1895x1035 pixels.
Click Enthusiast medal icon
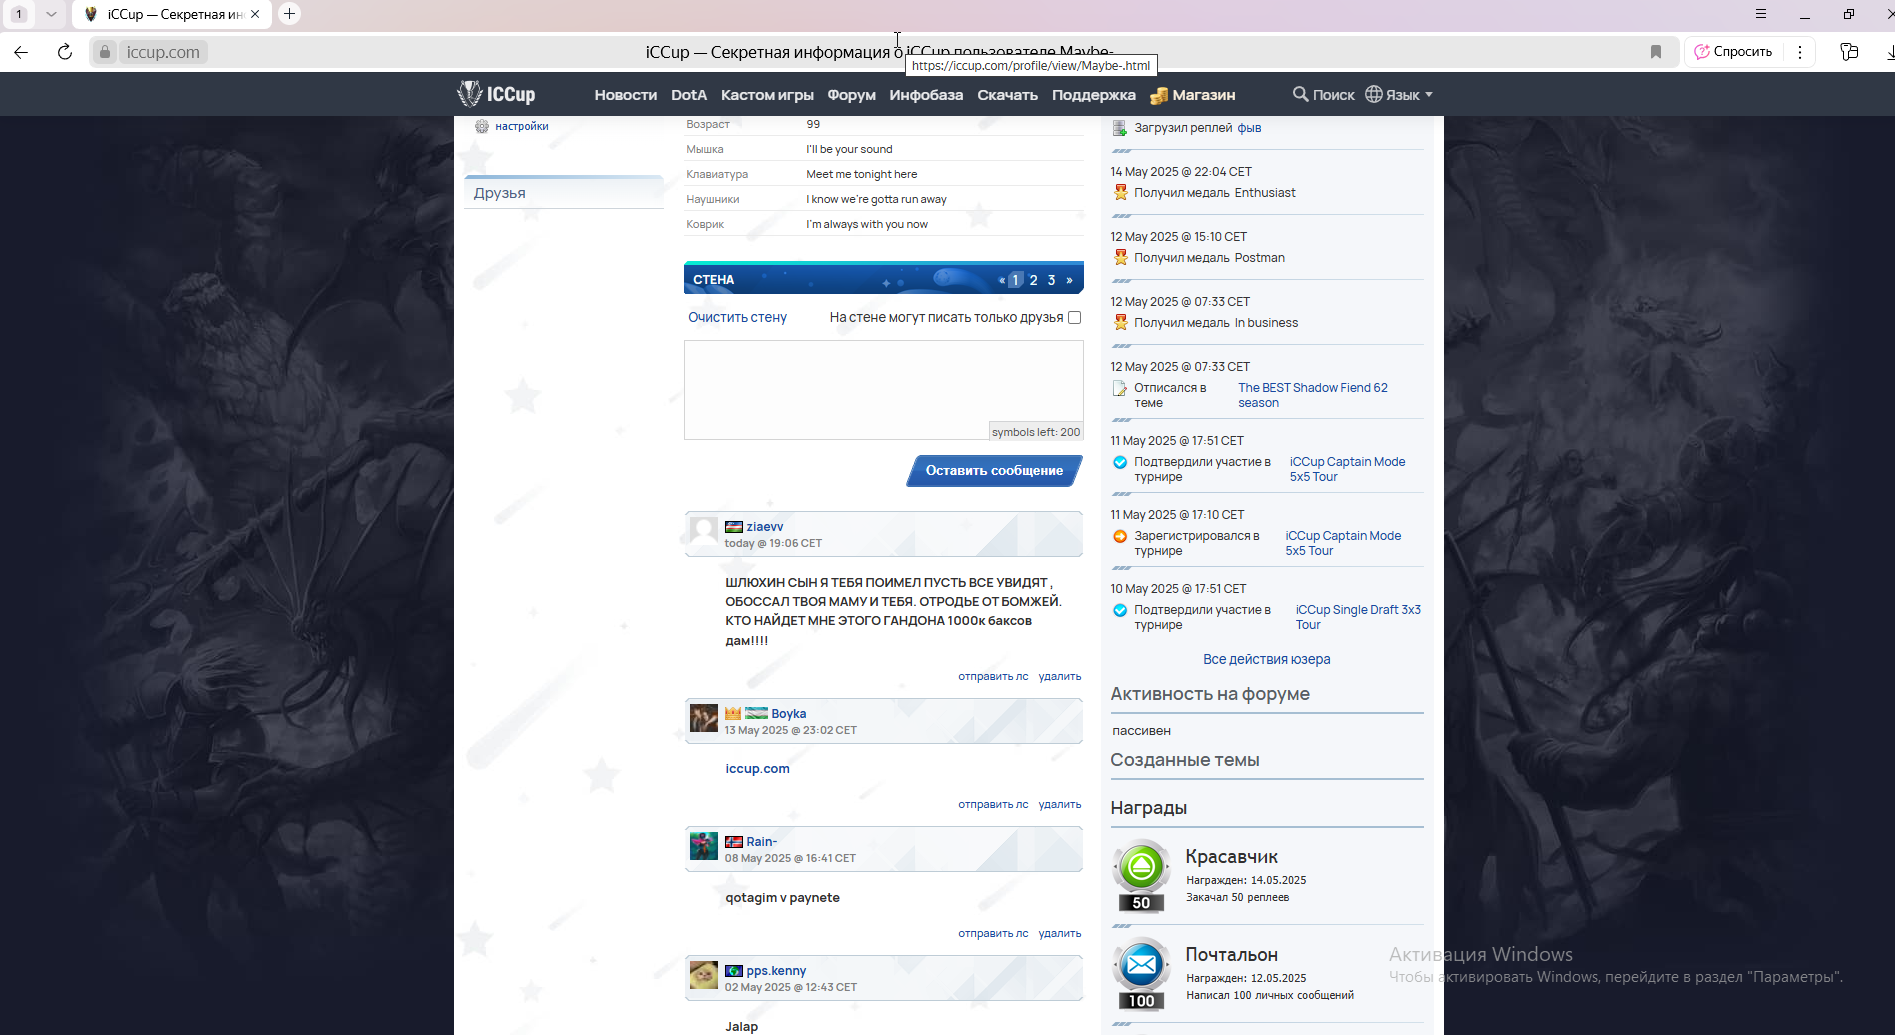(x=1120, y=192)
